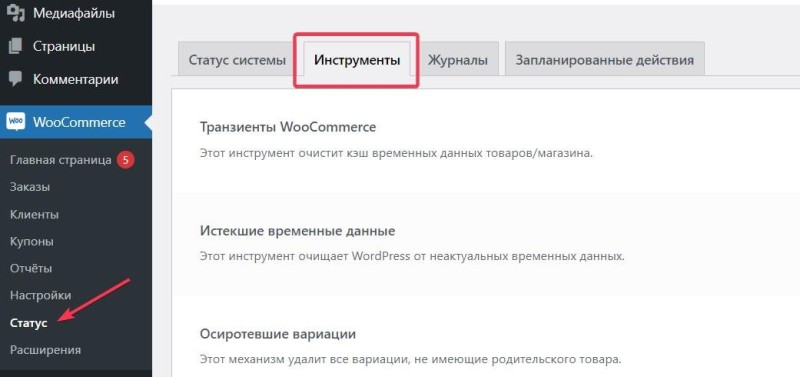Screen dimensions: 800x377
Task: Go to Главная страница submenu link
Action: pos(60,160)
